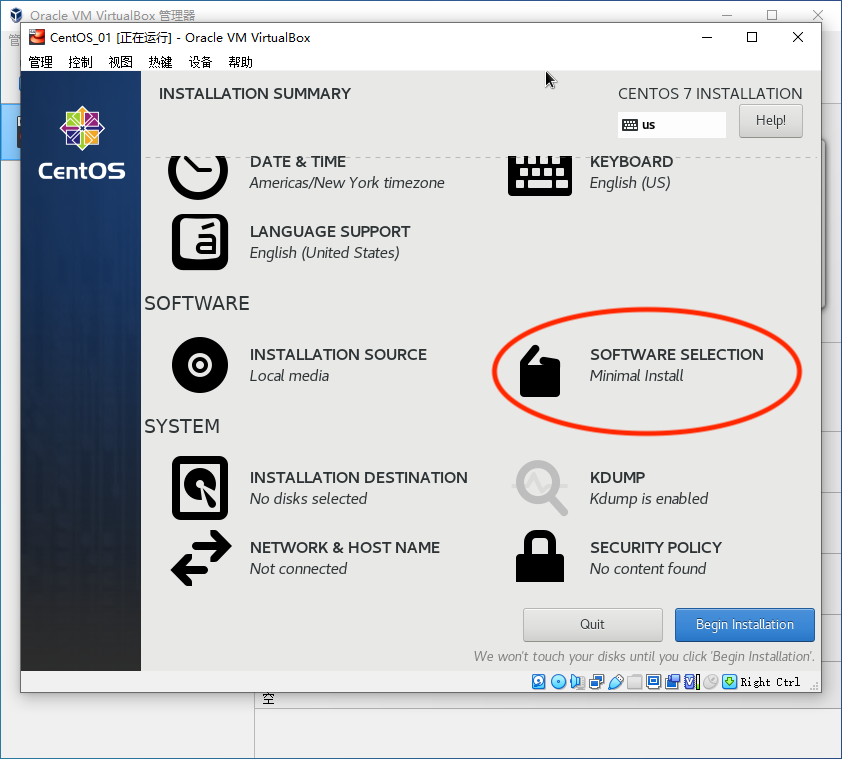Click the Right Ctrl host key label

point(770,682)
